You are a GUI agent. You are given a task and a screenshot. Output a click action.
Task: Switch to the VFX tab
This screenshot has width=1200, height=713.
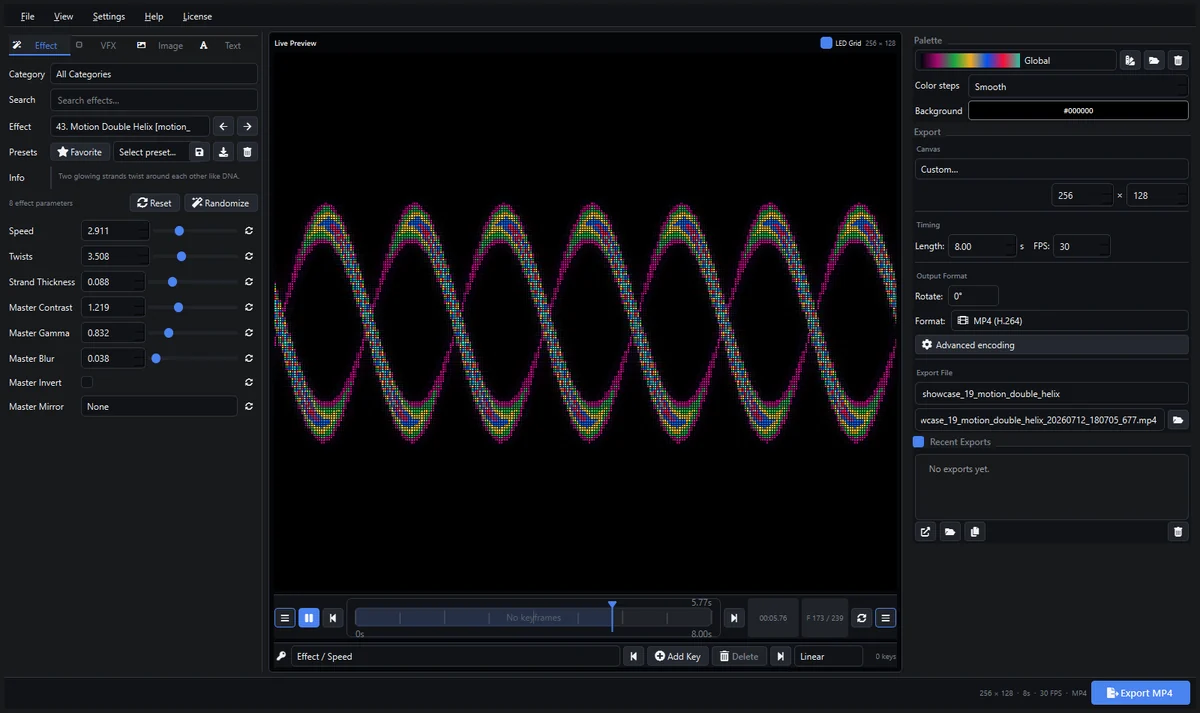pyautogui.click(x=108, y=46)
